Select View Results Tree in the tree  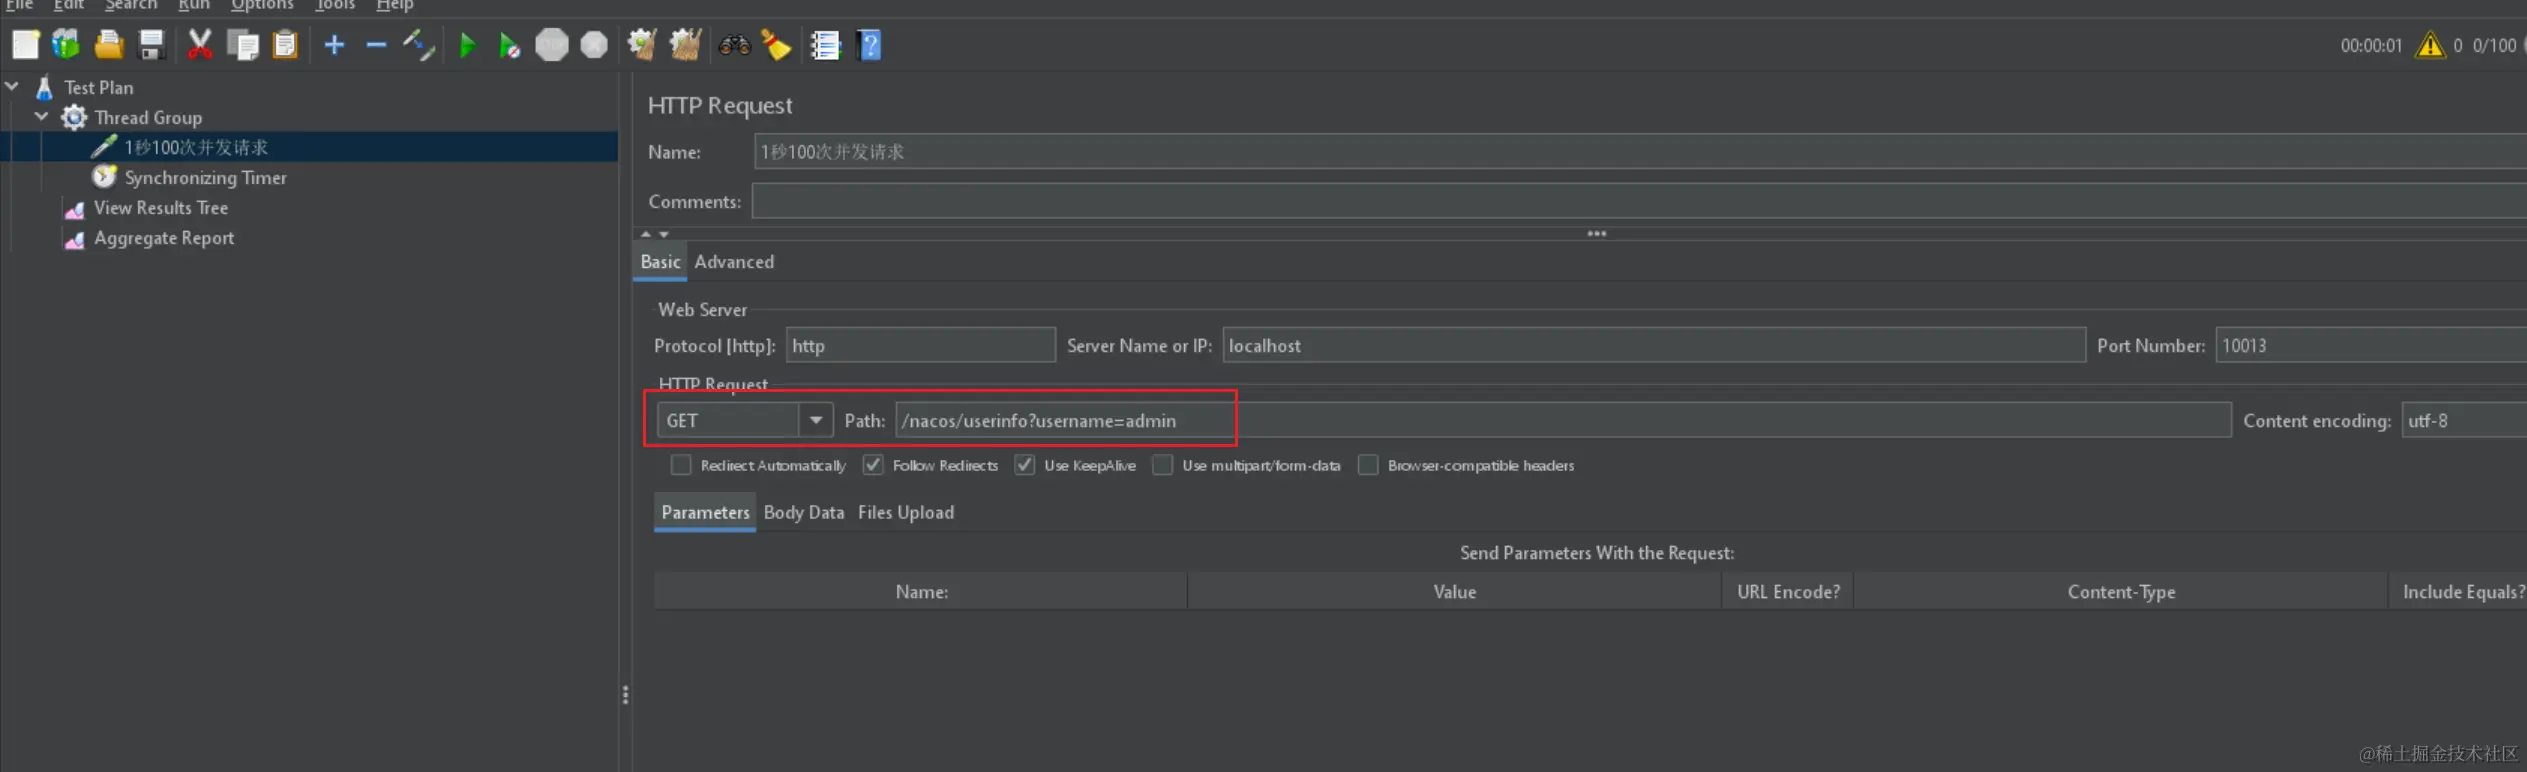click(161, 208)
